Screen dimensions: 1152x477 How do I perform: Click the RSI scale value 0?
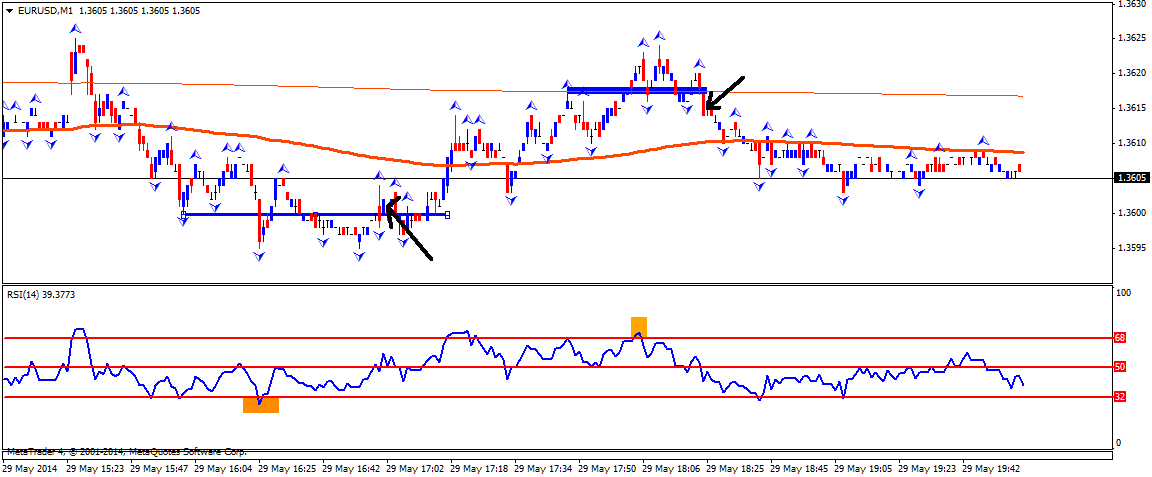click(1119, 442)
